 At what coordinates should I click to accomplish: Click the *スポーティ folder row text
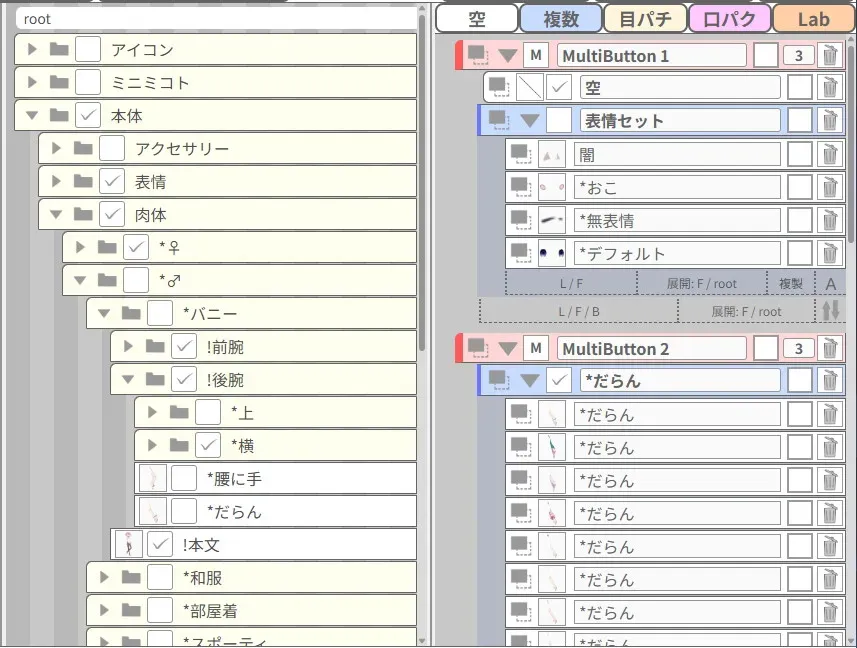pyautogui.click(x=225, y=641)
